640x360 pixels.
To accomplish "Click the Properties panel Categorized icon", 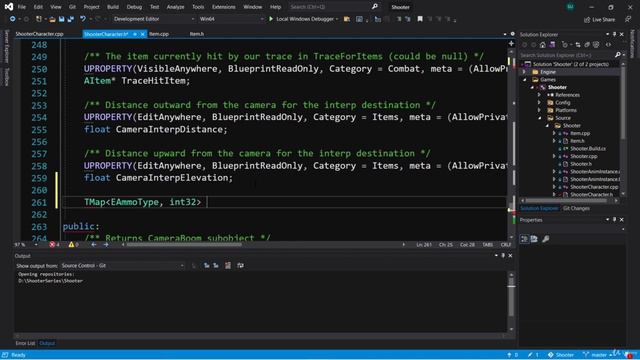I will (x=524, y=239).
